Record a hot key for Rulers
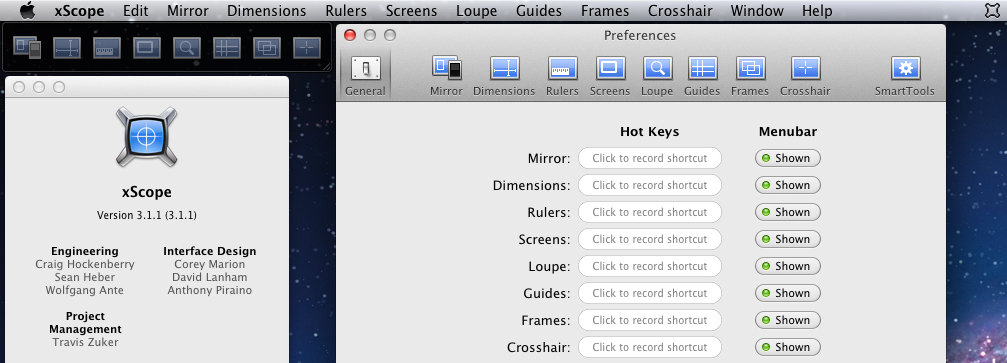The width and height of the screenshot is (1007, 363). pyautogui.click(x=649, y=212)
